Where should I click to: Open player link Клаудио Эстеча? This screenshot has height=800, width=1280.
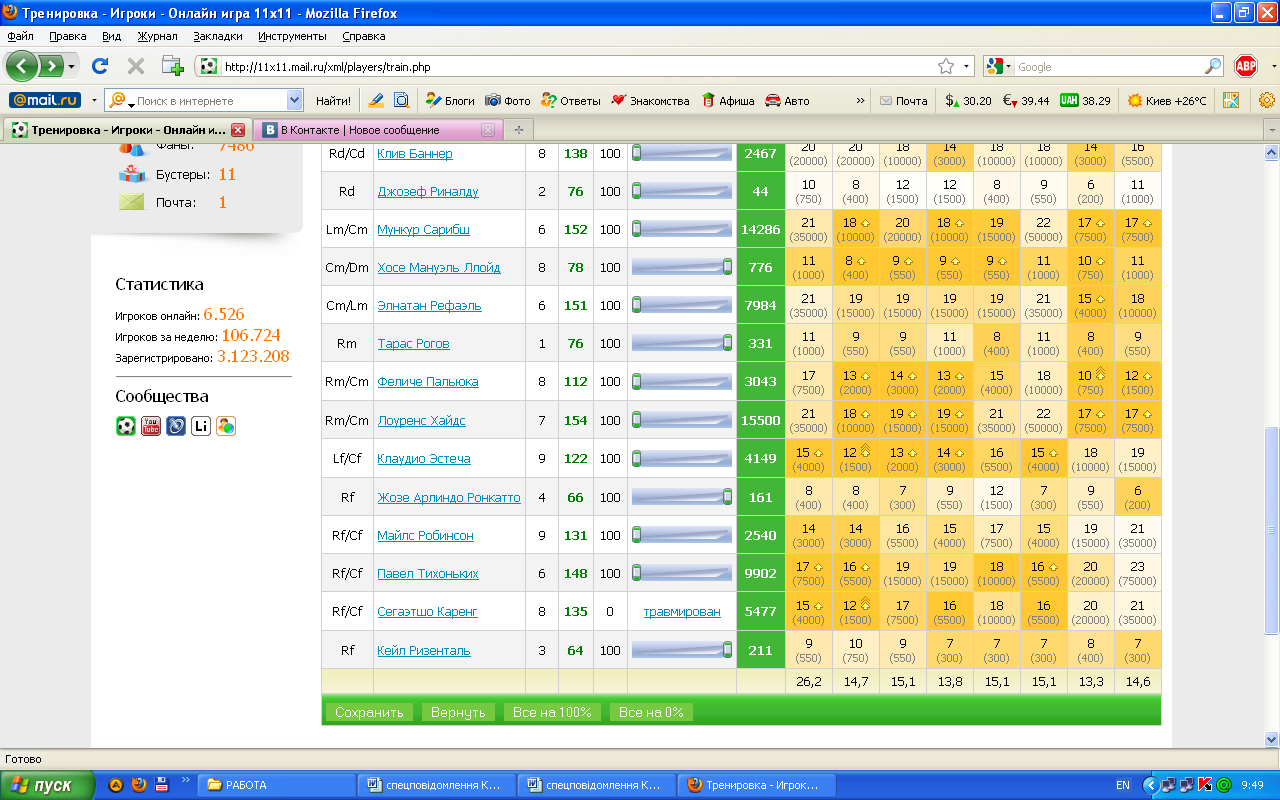click(423, 459)
